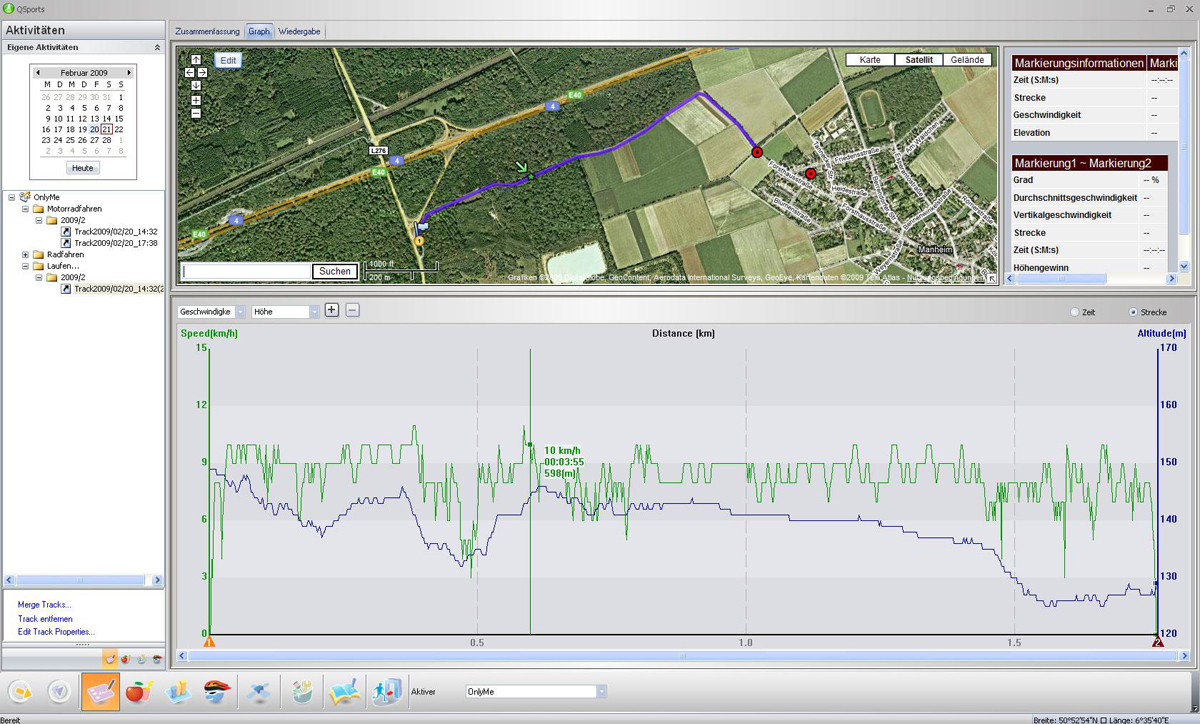Click the map search input field
Screen dimensions: 1200x724
(247, 271)
